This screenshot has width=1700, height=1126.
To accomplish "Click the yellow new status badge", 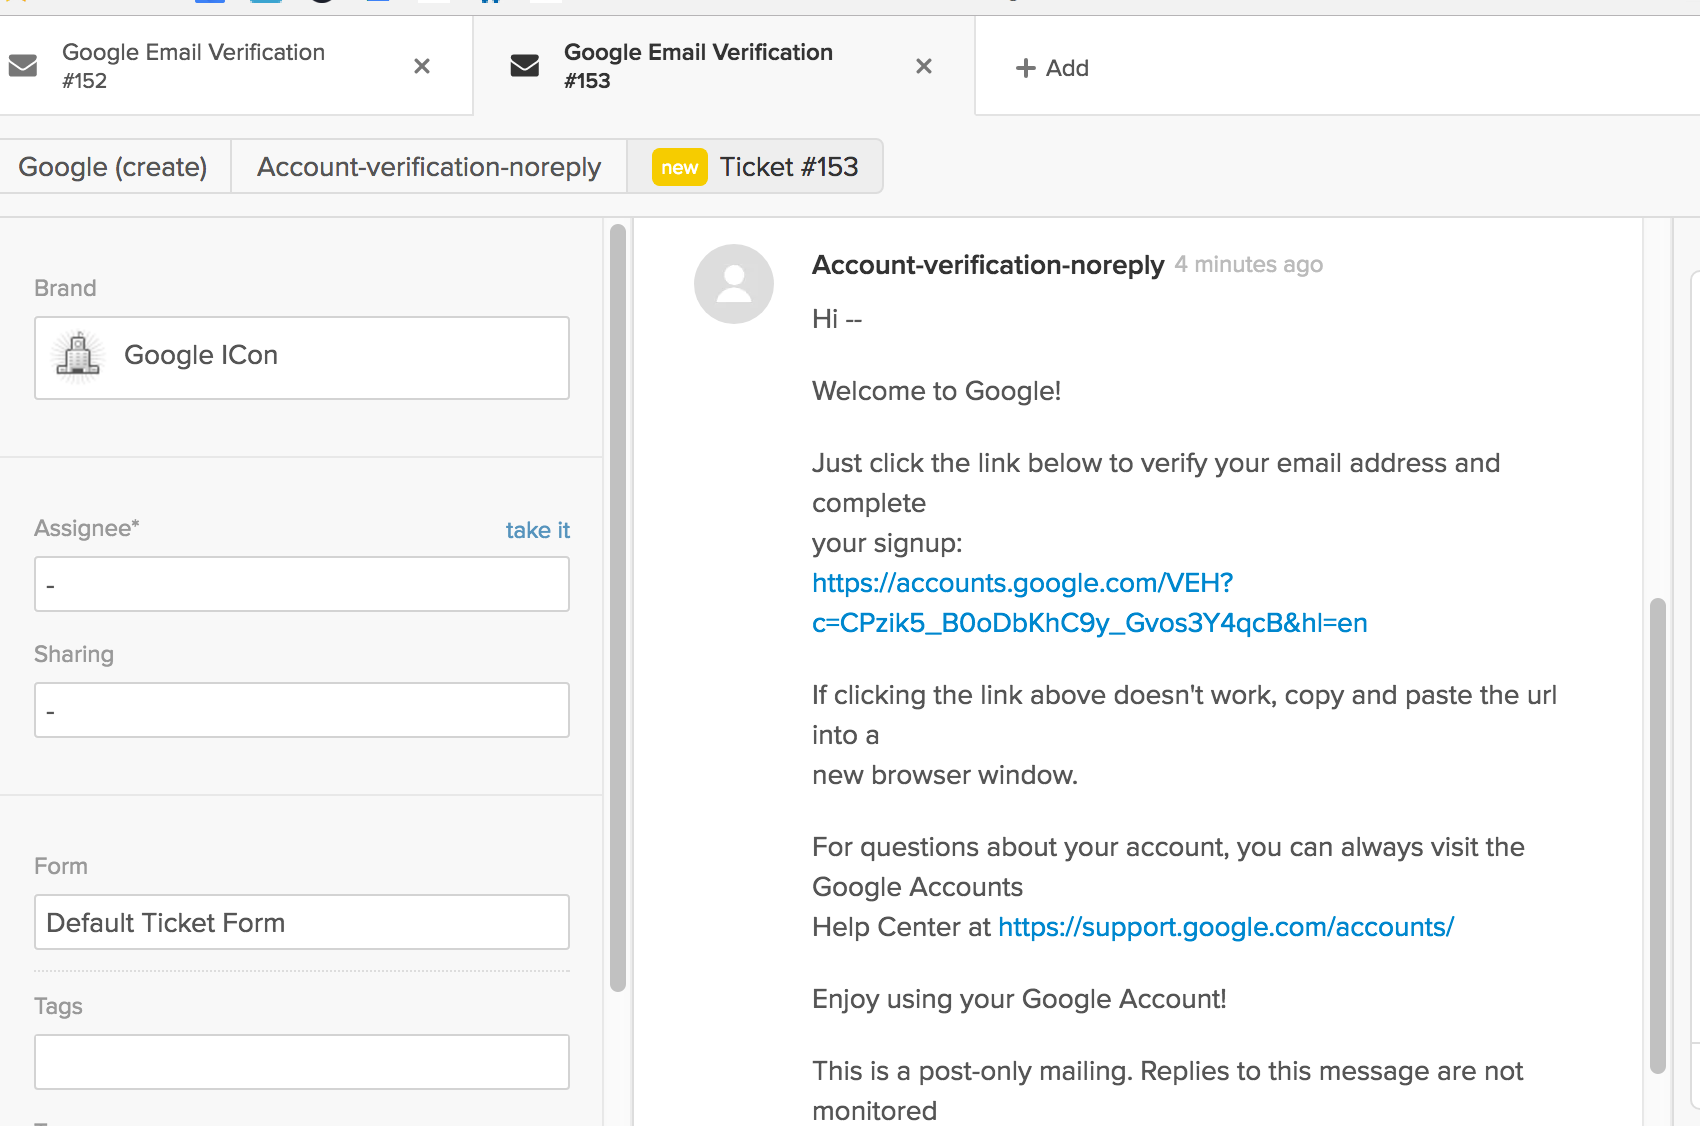I will [680, 167].
